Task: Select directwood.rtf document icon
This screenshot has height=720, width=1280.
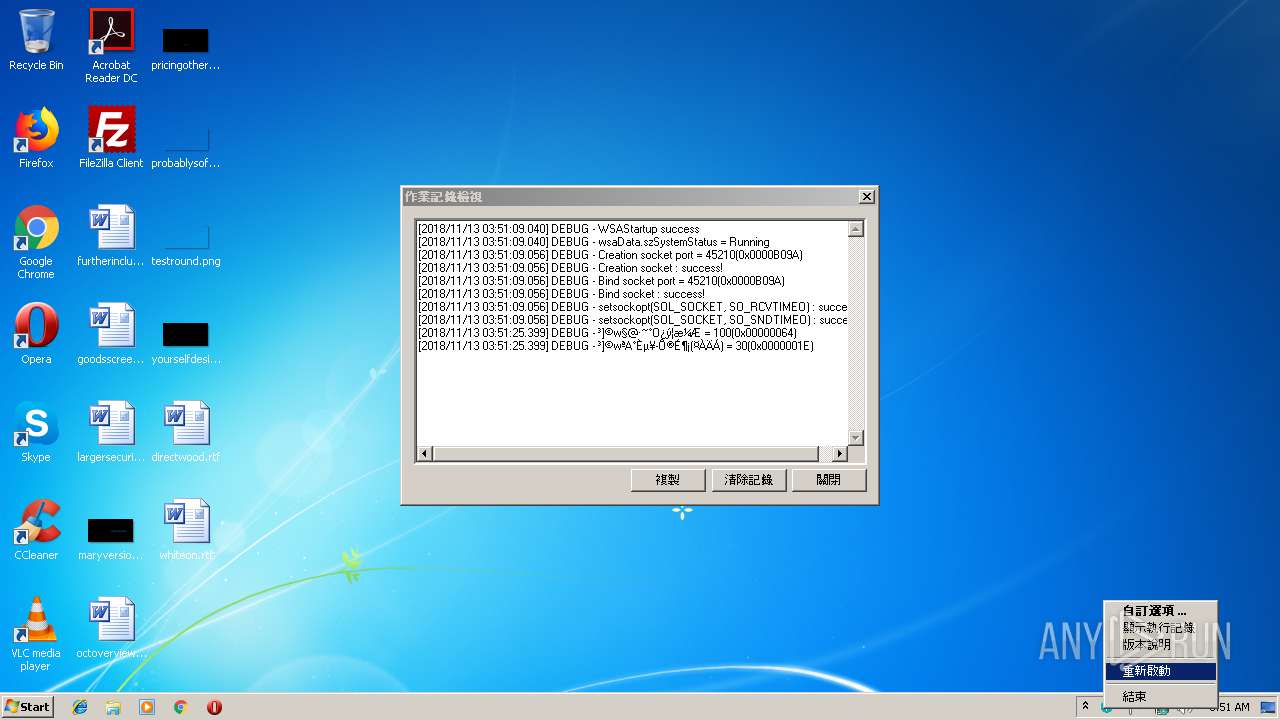Action: click(x=185, y=432)
